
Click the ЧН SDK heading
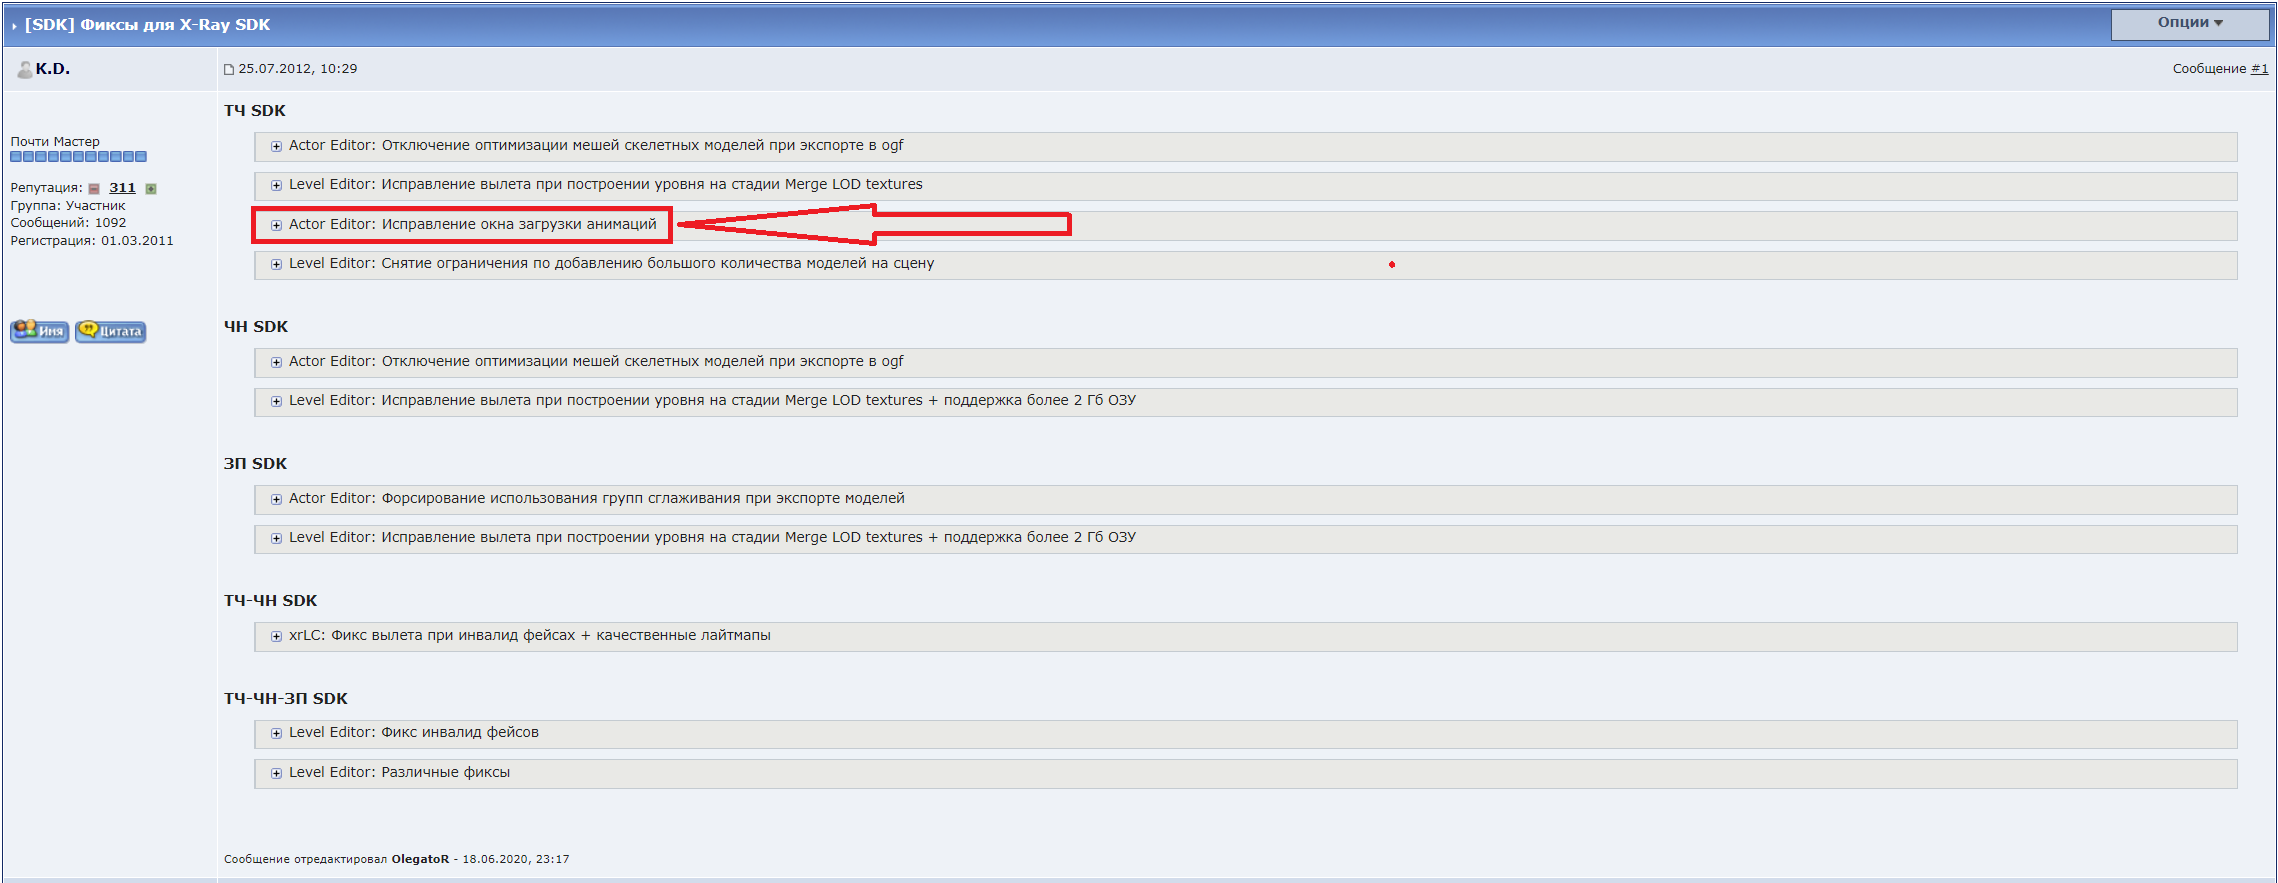pos(256,327)
